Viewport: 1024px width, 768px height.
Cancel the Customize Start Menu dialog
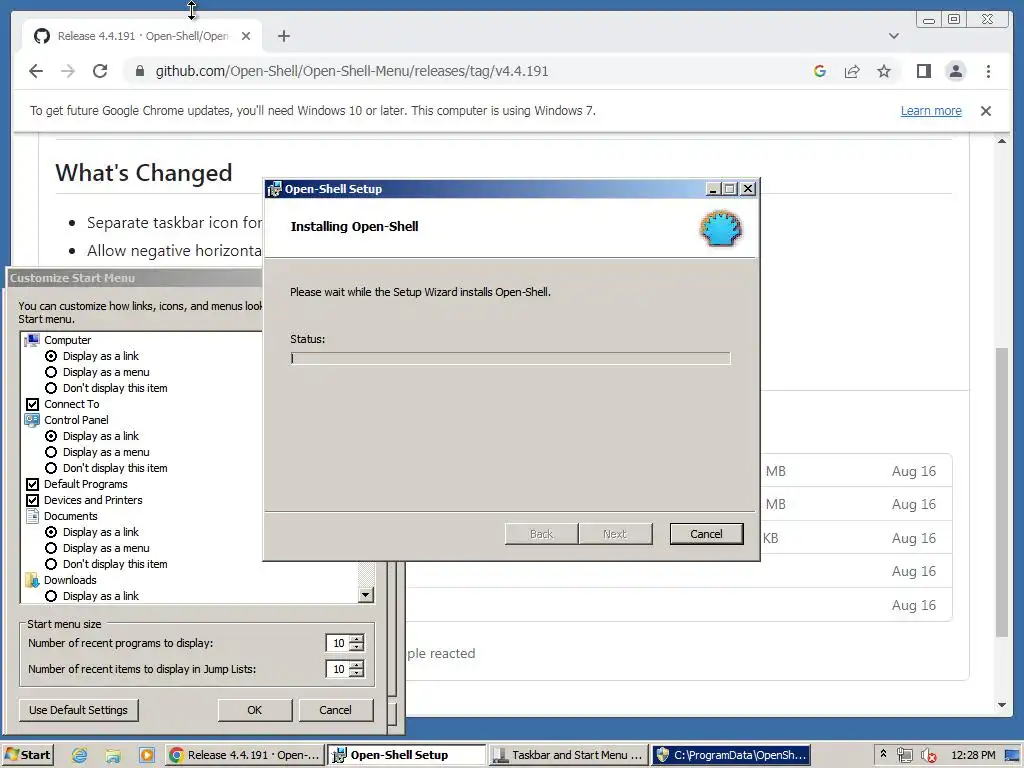click(x=336, y=710)
